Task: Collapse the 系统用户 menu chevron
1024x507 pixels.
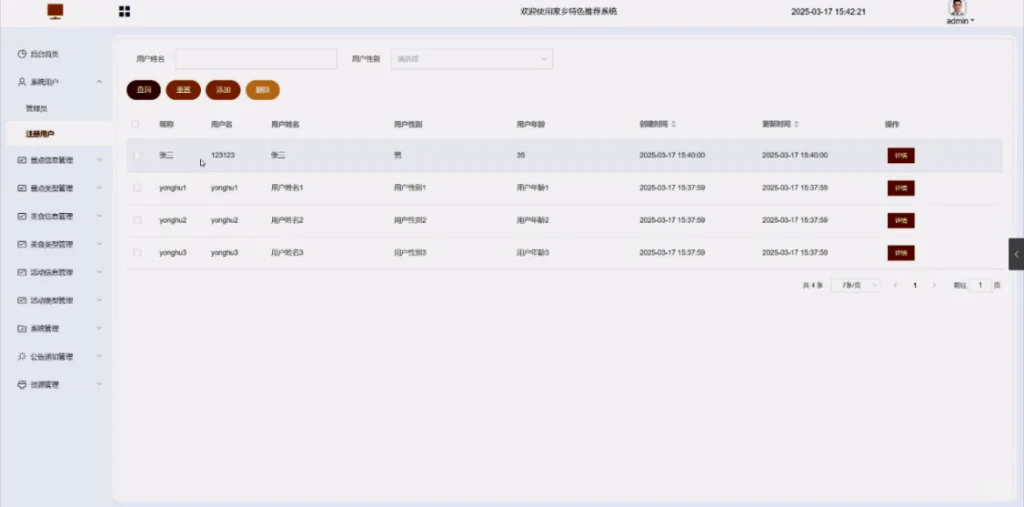Action: (x=99, y=82)
